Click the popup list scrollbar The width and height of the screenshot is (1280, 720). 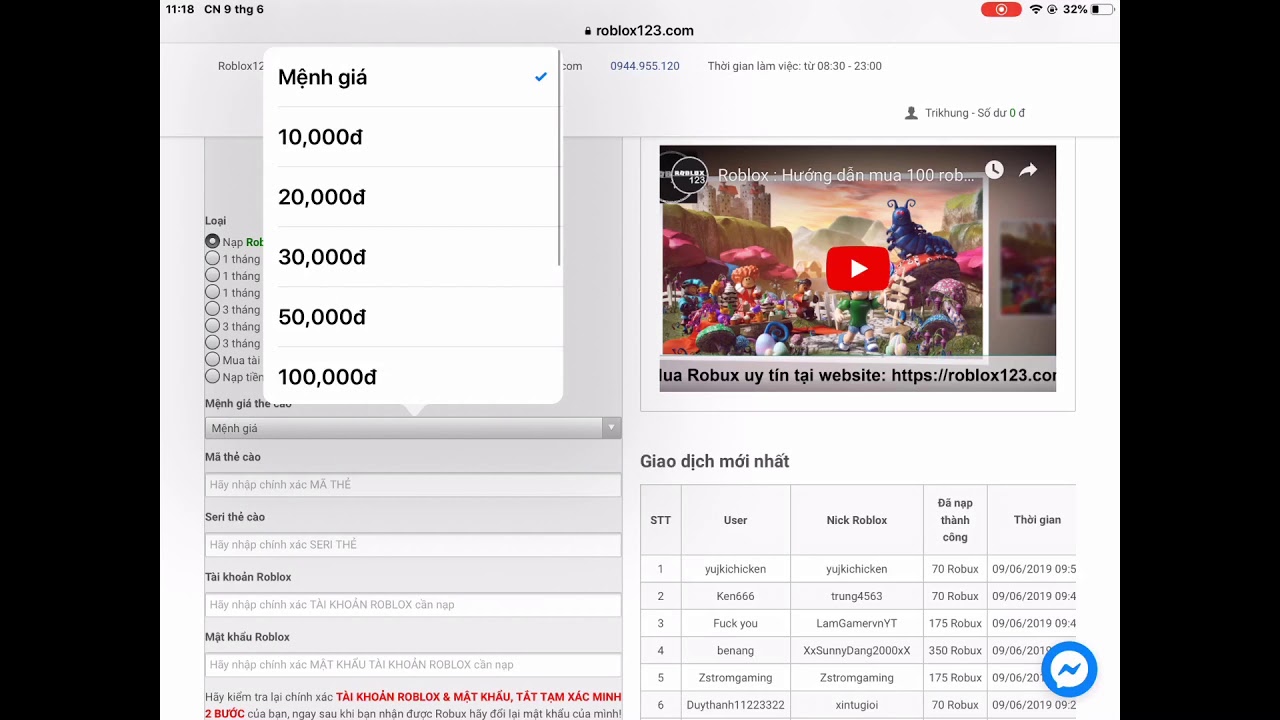(x=559, y=160)
